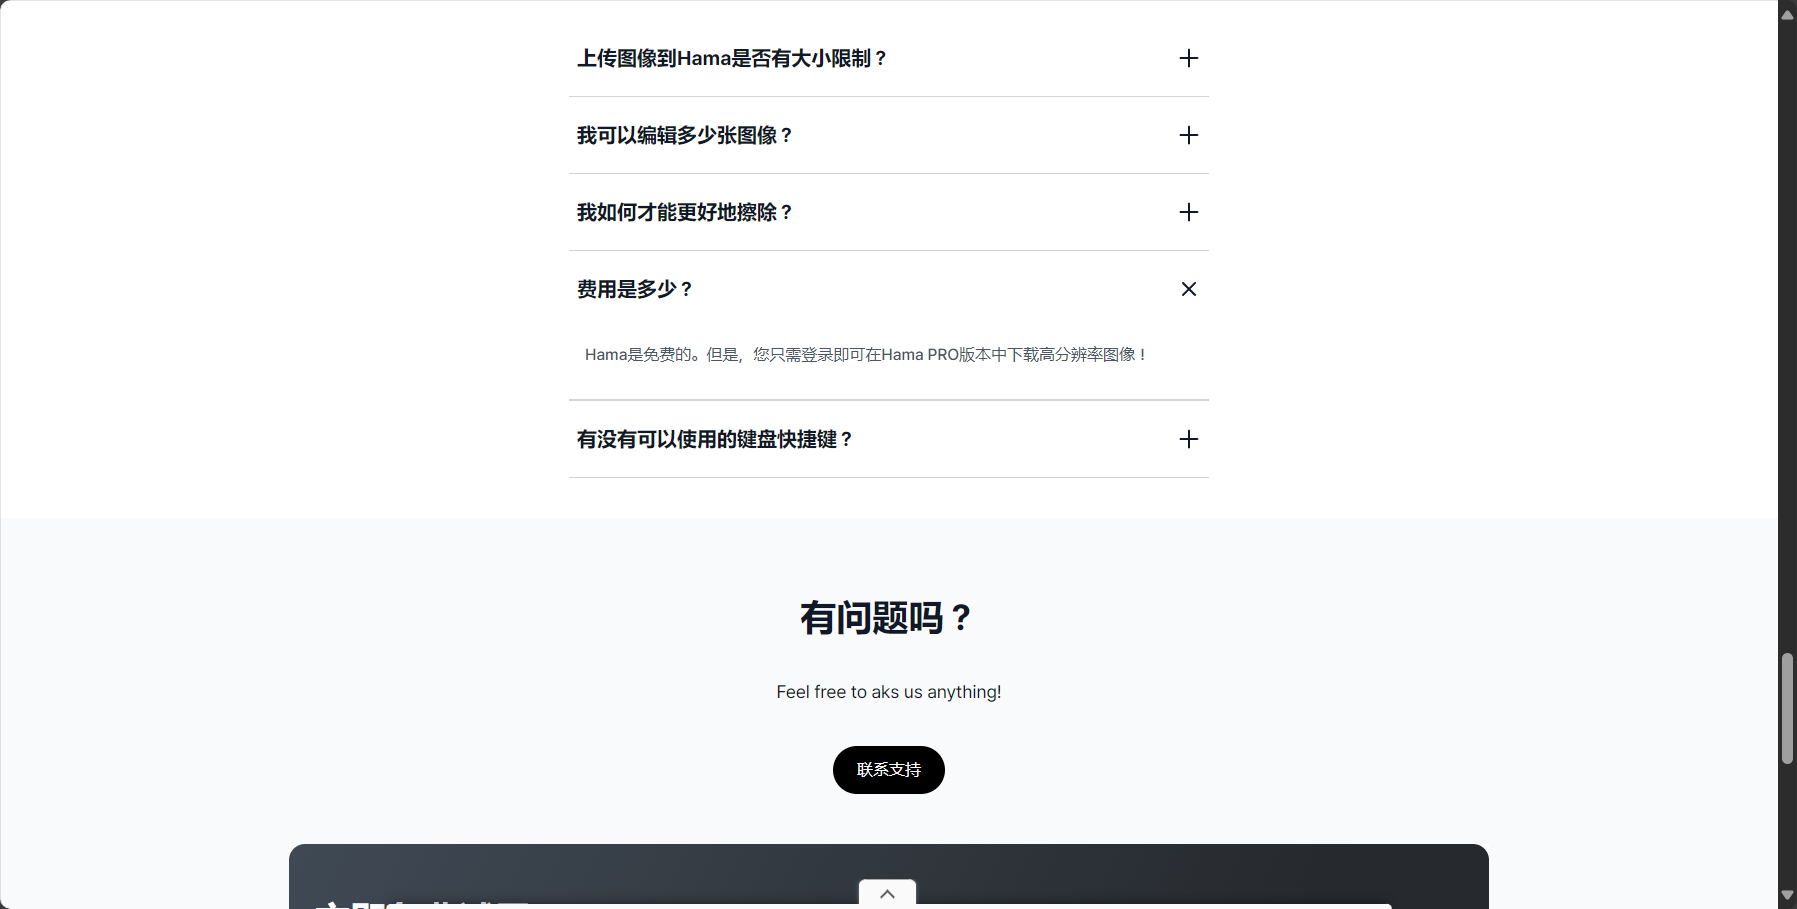Click the 有问题吗？ heading
The height and width of the screenshot is (909, 1797).
pos(886,618)
